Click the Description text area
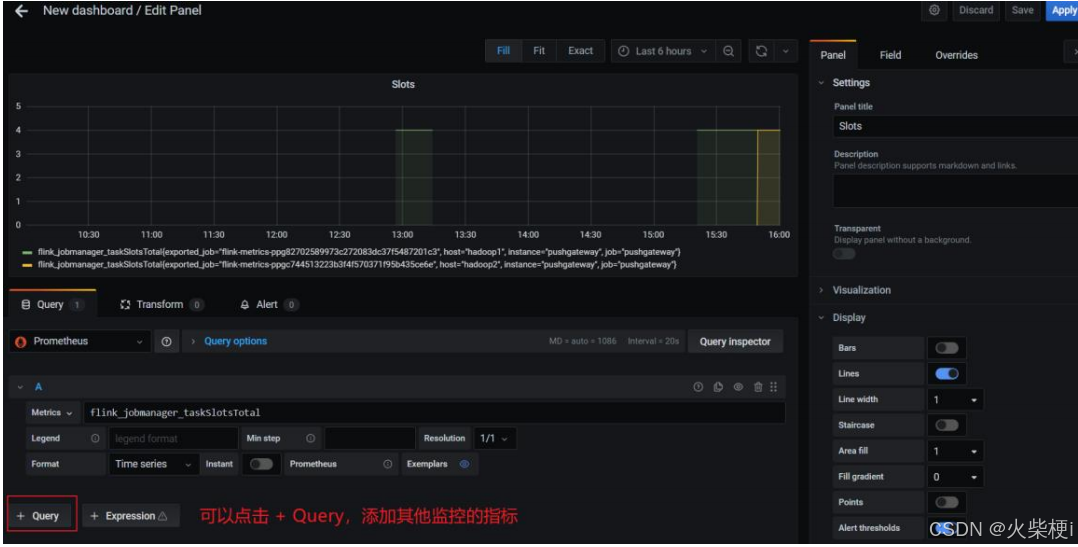This screenshot has width=1078, height=547. coord(956,190)
